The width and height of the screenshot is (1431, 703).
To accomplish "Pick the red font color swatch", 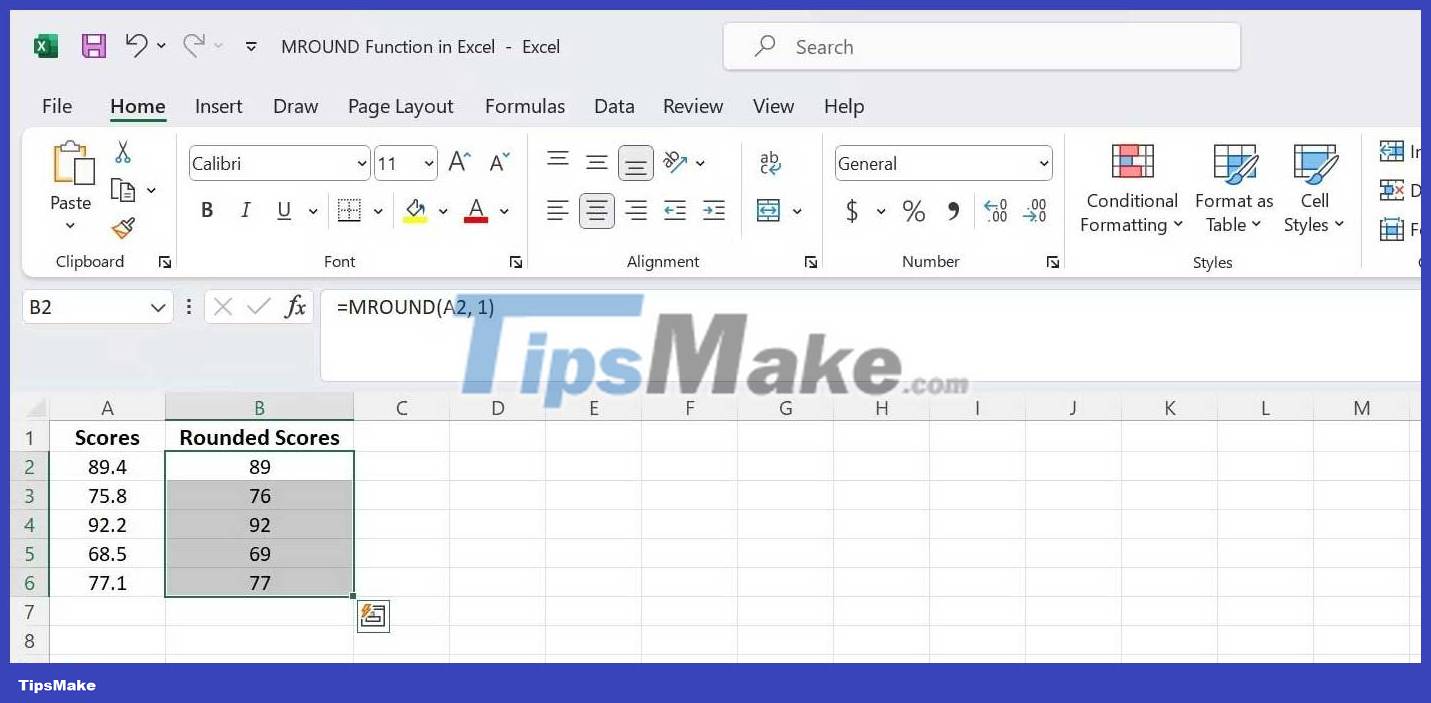I will 477,216.
